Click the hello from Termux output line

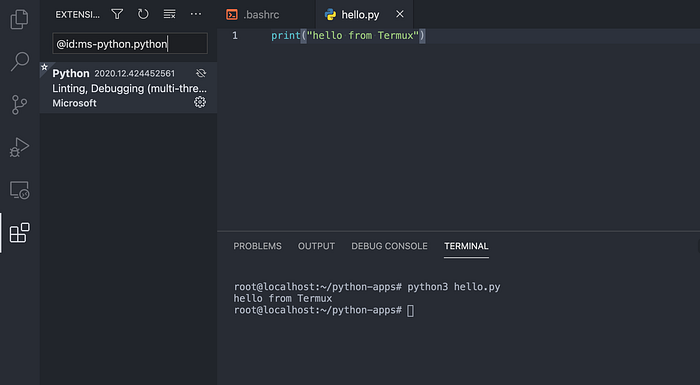tap(283, 298)
